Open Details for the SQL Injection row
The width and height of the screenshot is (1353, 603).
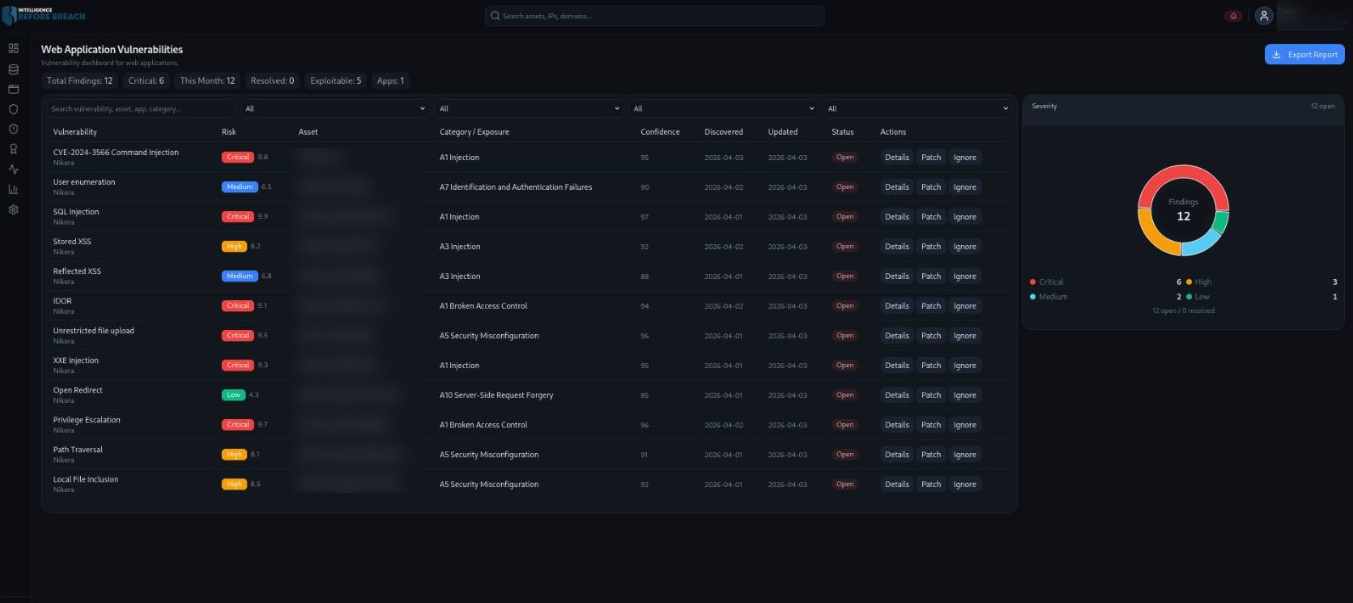(897, 217)
